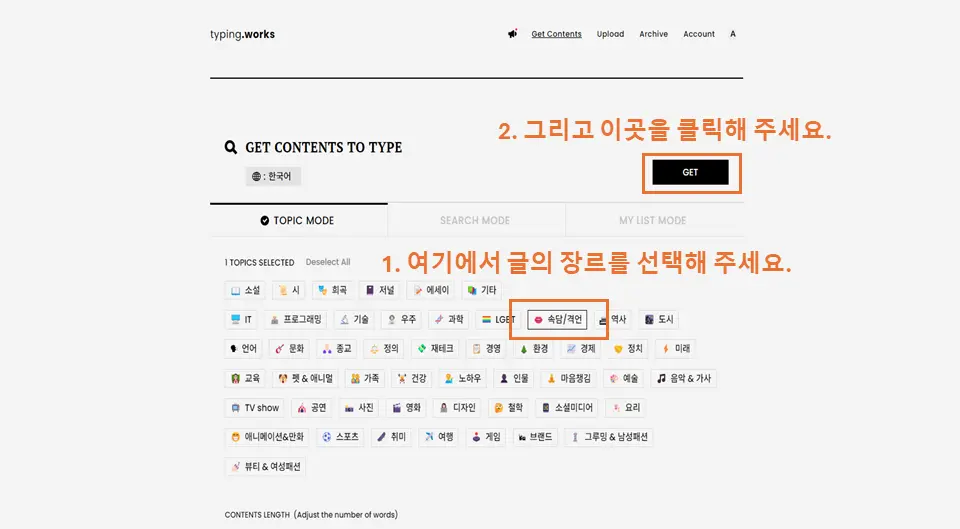This screenshot has width=960, height=529.
Task: Open the Archive link
Action: tap(653, 34)
